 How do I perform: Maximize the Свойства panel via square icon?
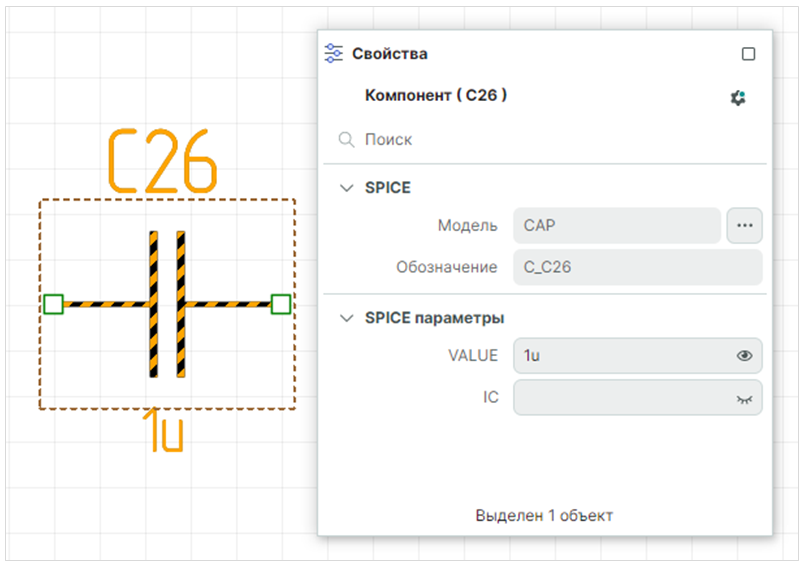748,54
